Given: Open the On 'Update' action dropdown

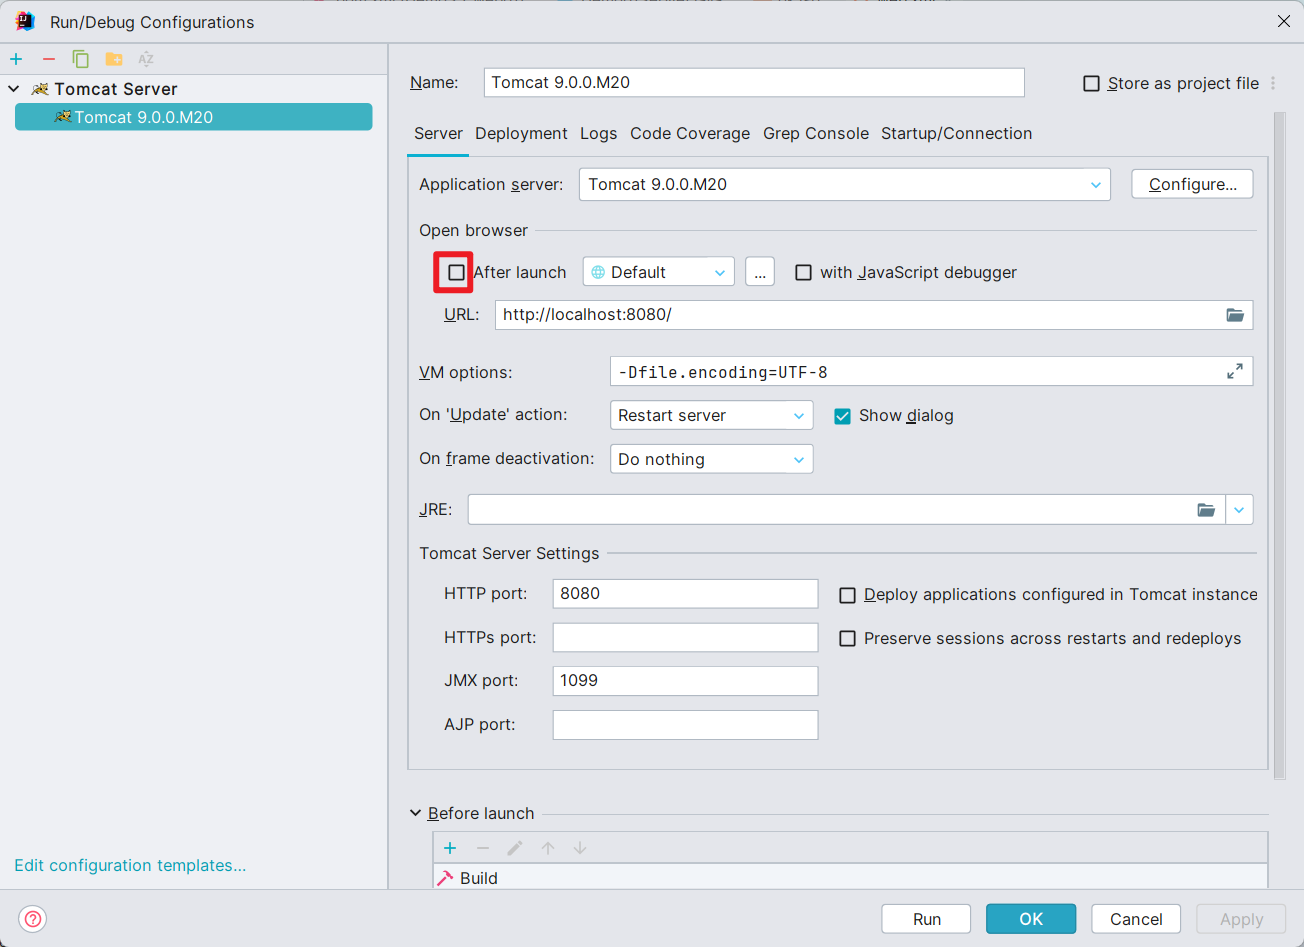Looking at the screenshot, I should point(711,415).
